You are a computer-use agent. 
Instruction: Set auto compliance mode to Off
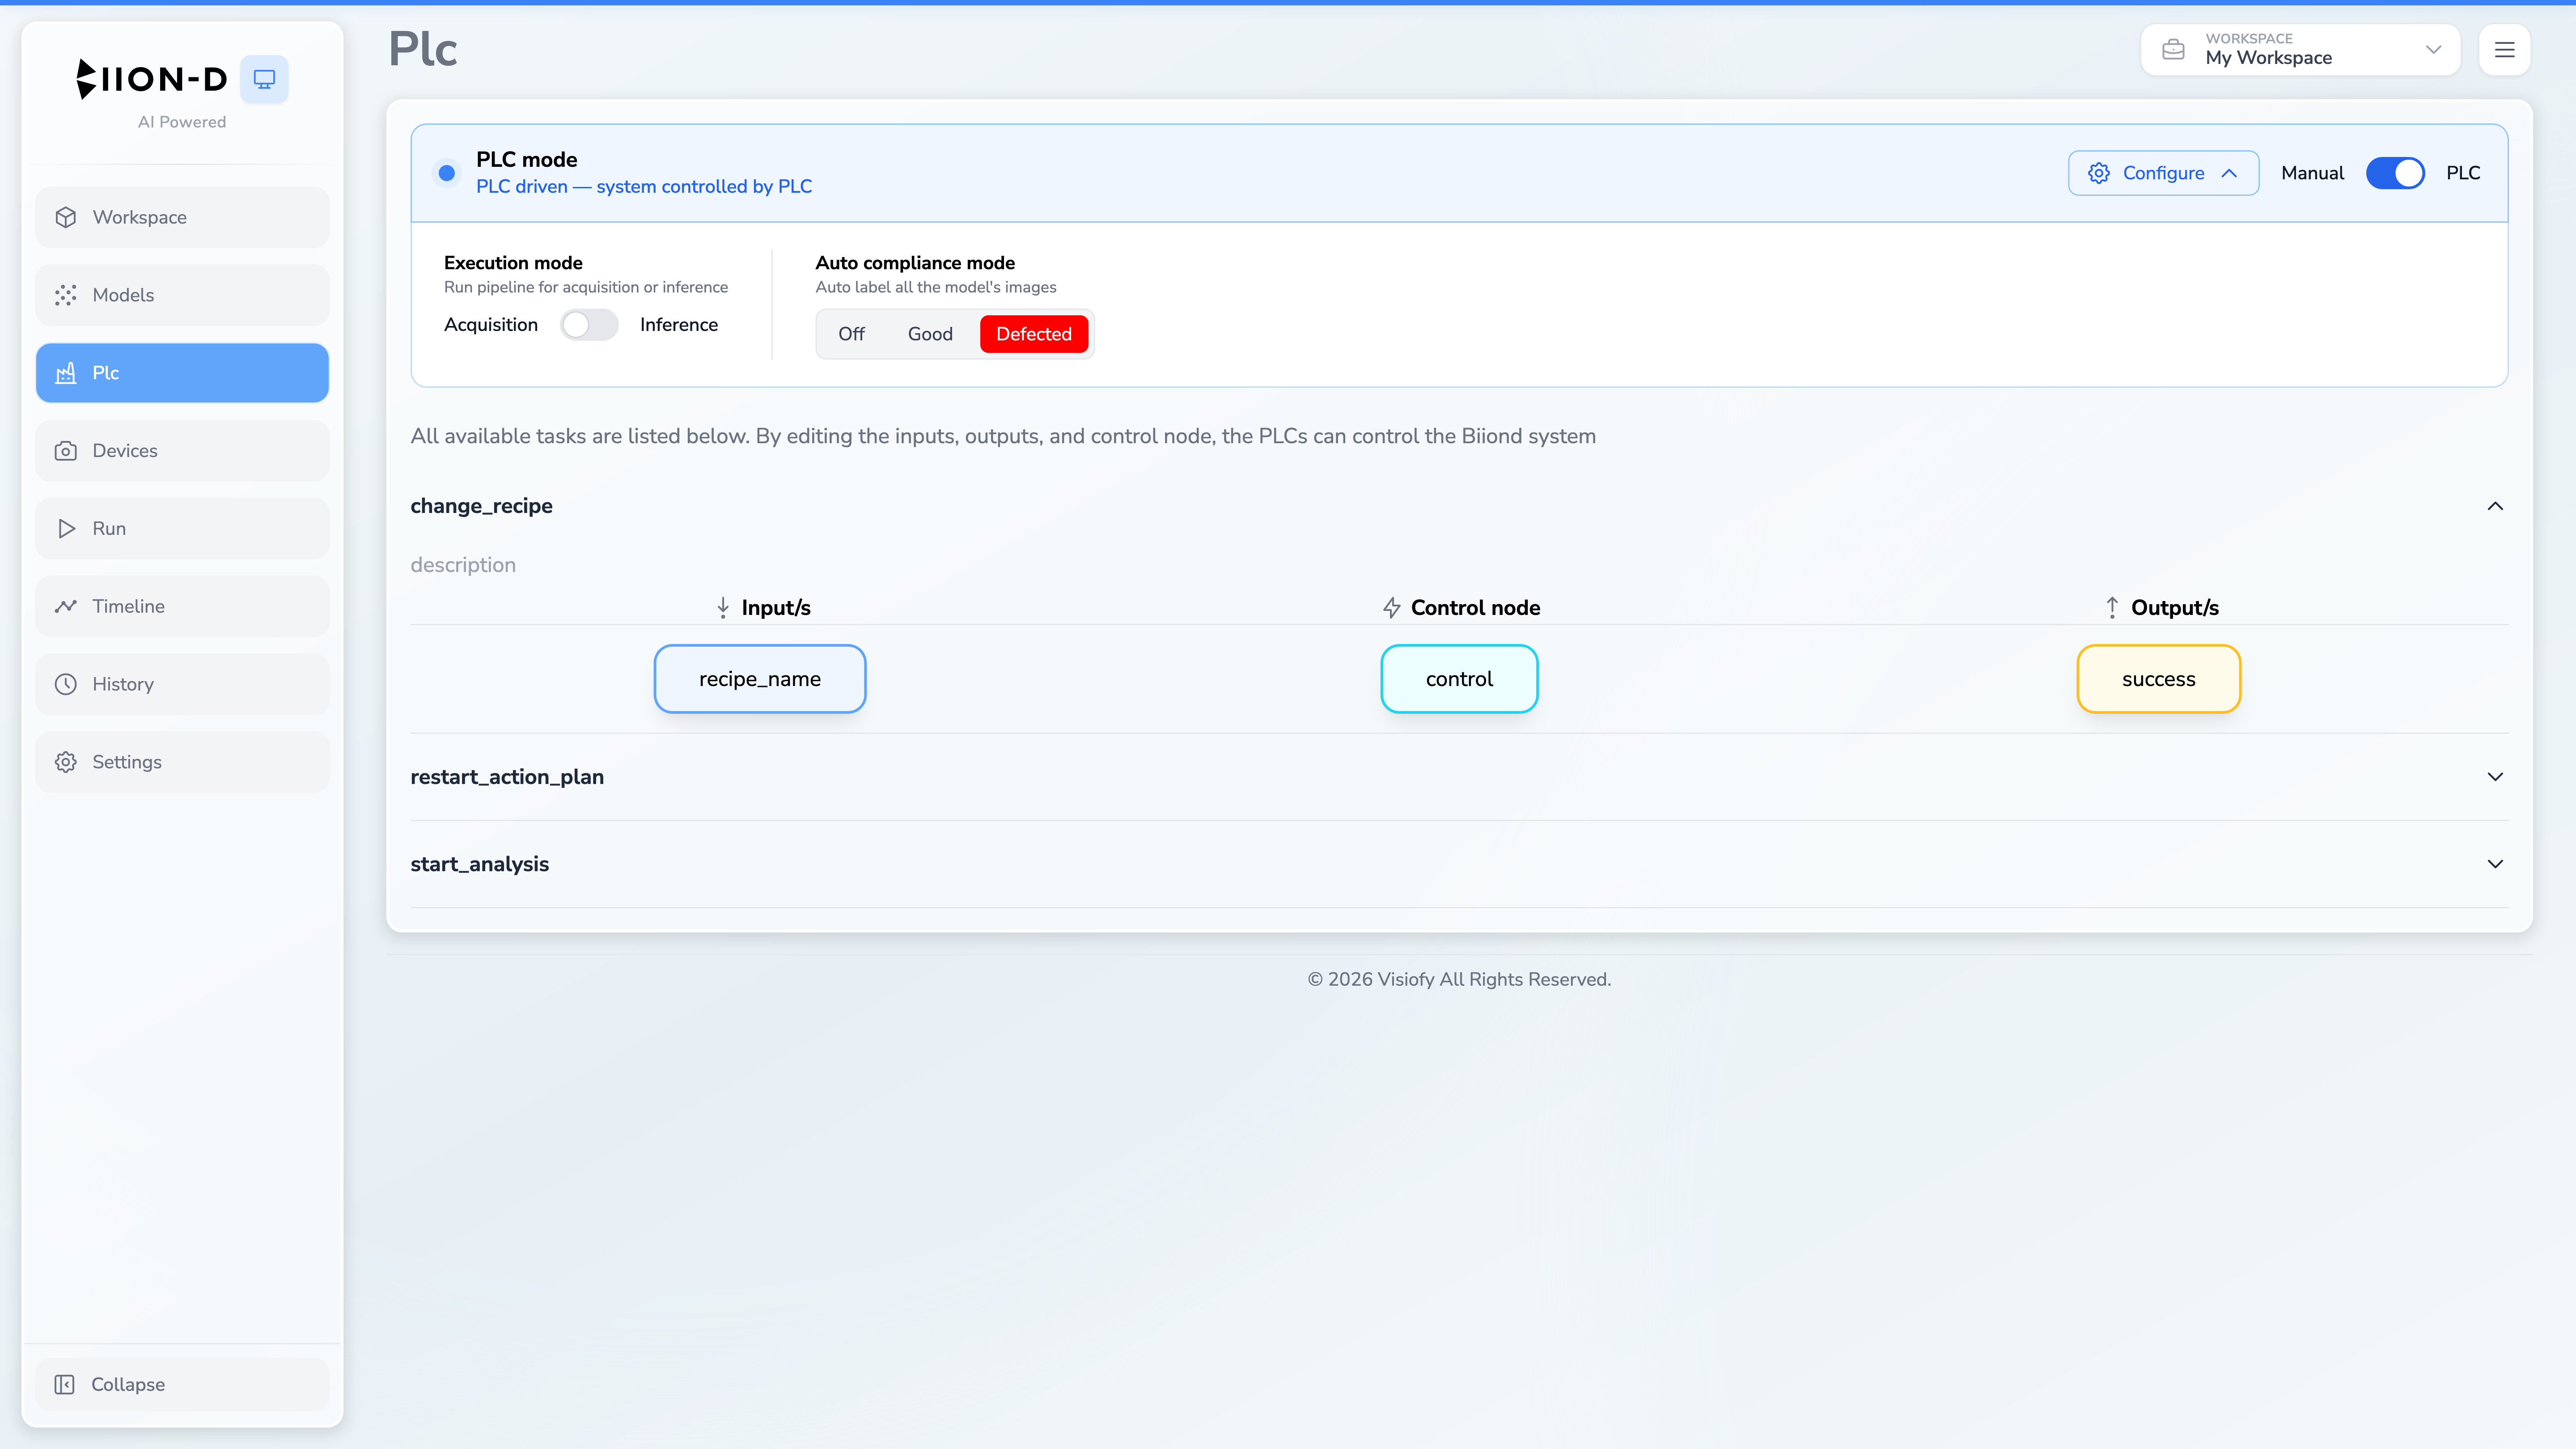pyautogui.click(x=851, y=334)
